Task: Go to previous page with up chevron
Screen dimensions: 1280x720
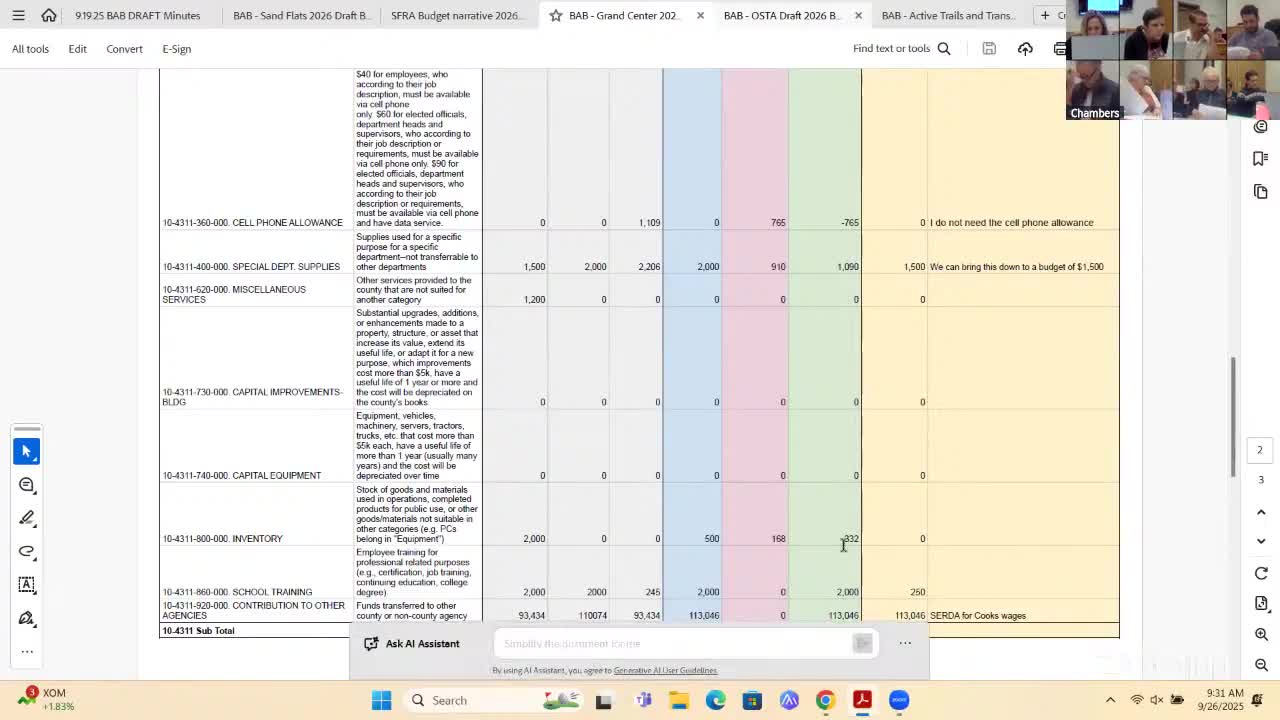Action: pos(1261,512)
